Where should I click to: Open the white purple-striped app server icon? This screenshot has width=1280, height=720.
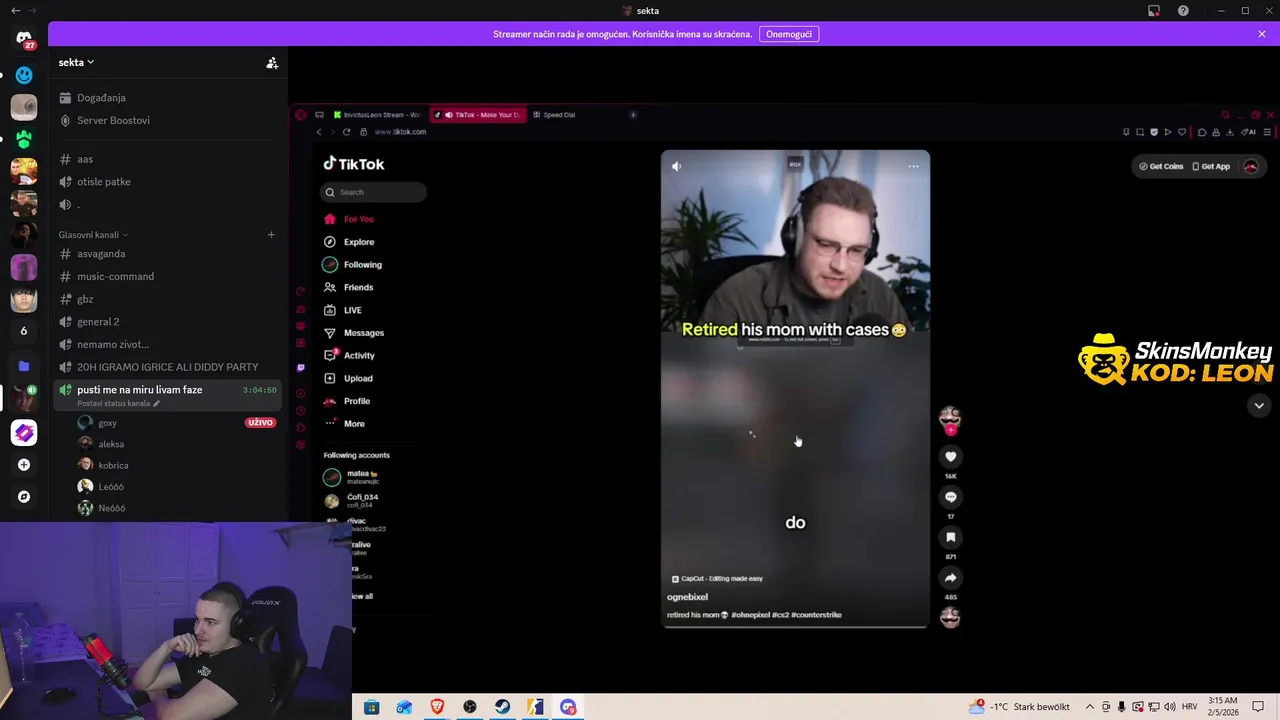point(24,432)
